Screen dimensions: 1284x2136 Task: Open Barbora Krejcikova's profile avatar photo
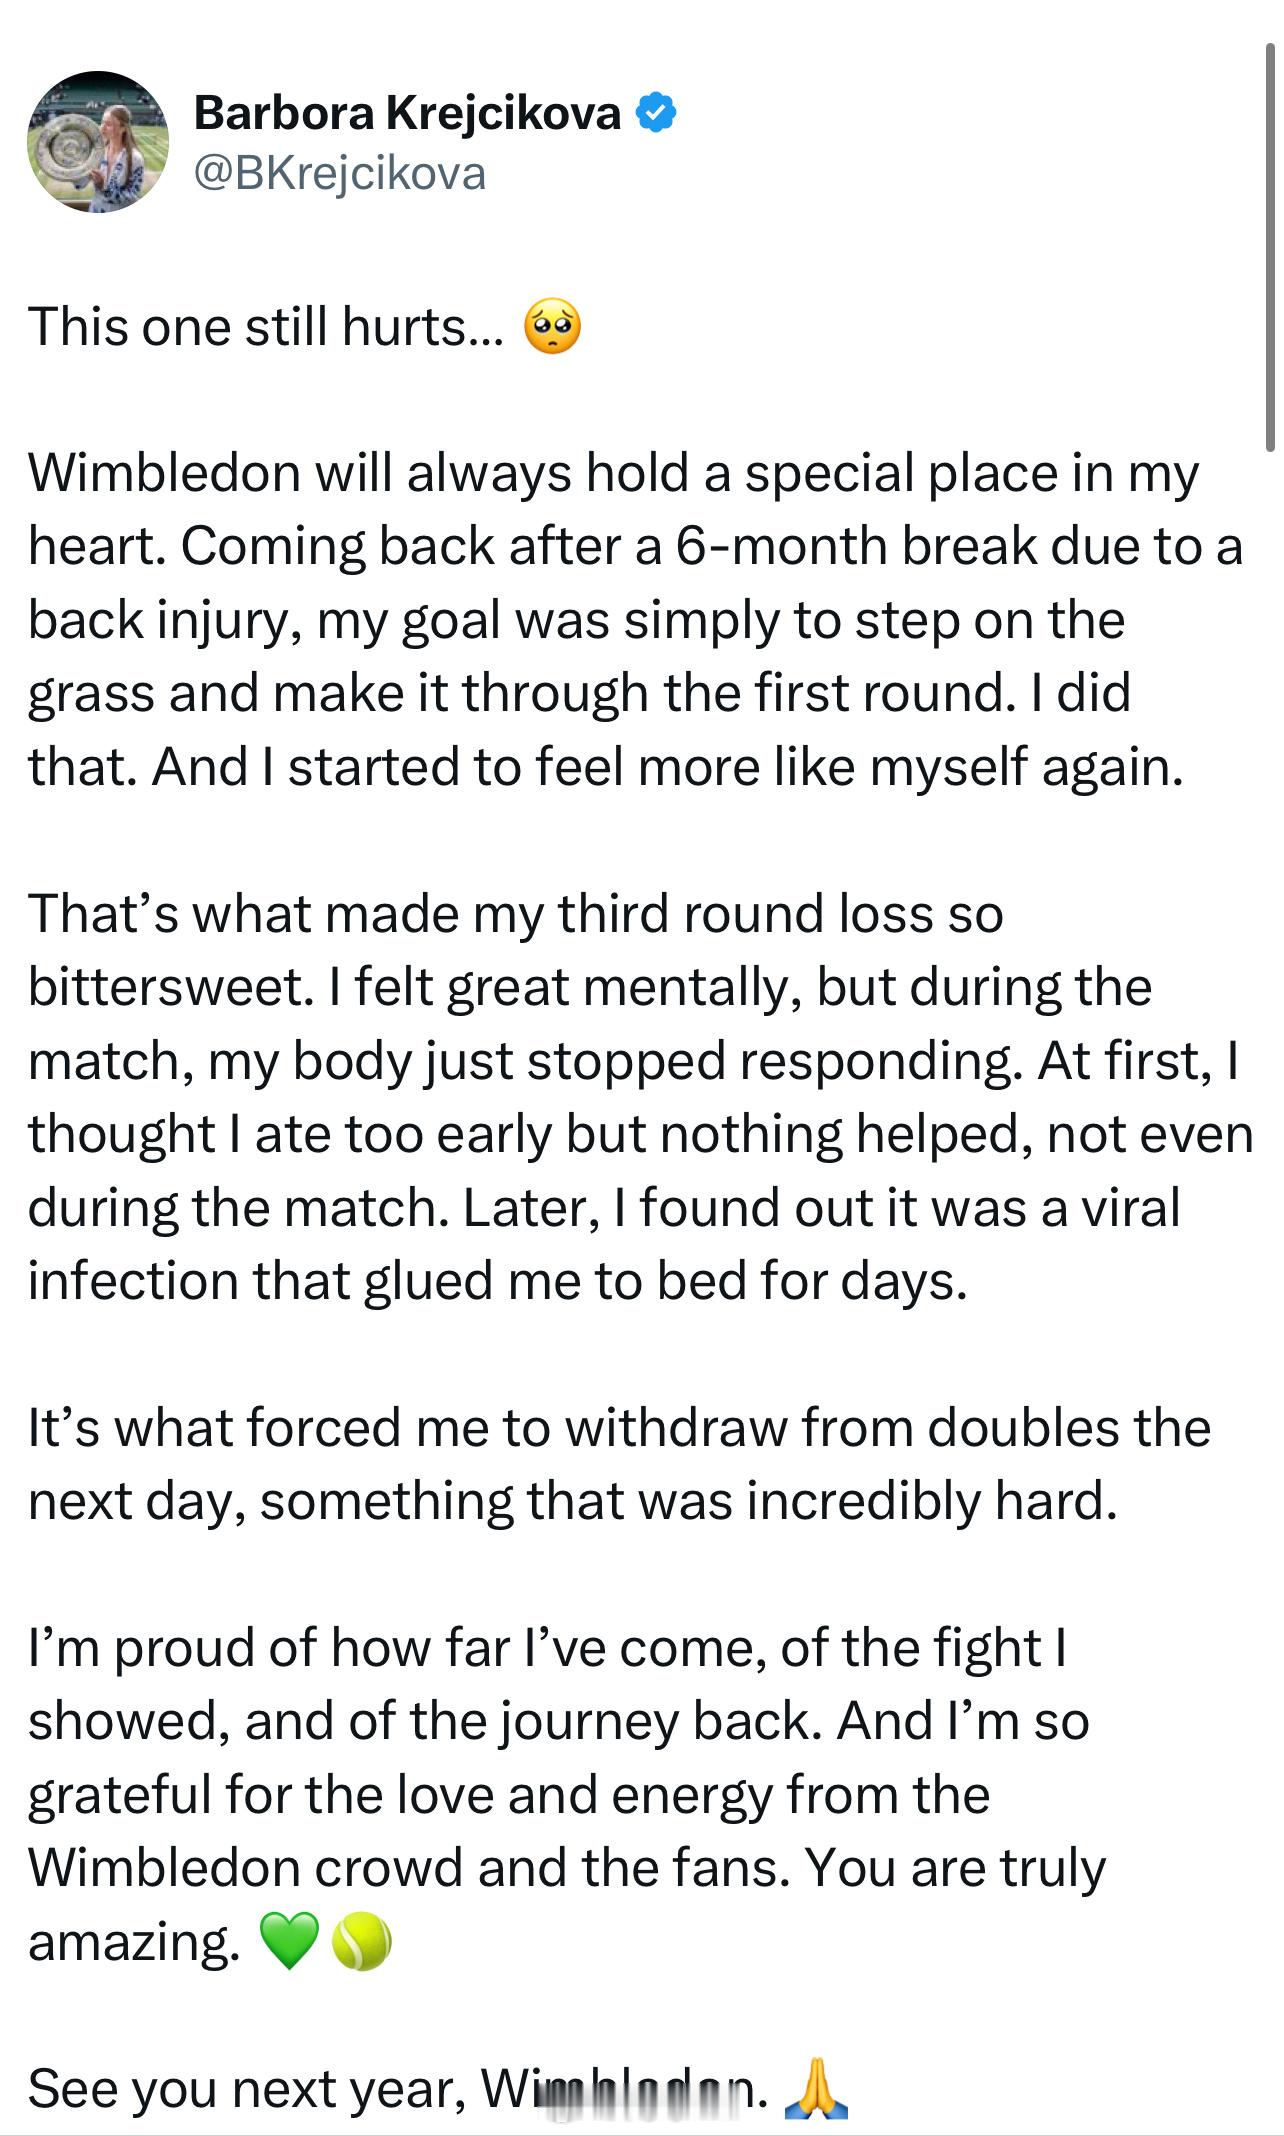(x=98, y=142)
